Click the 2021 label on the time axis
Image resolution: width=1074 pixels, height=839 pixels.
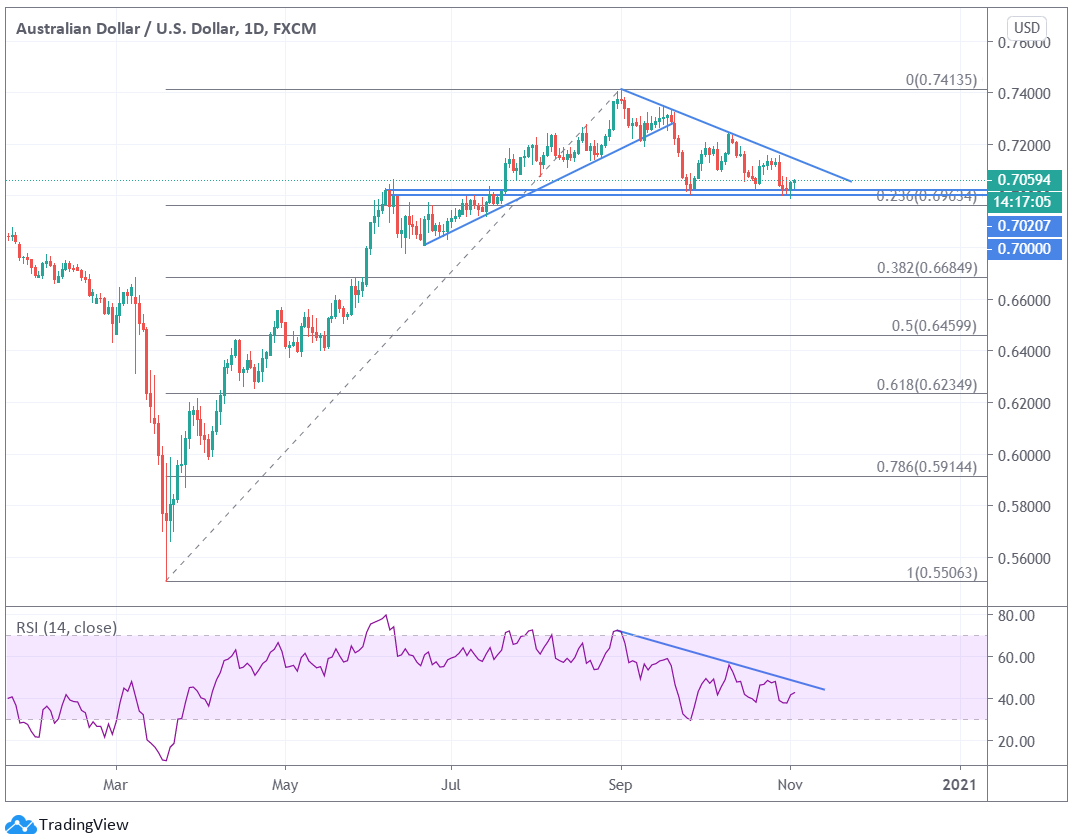tap(960, 786)
